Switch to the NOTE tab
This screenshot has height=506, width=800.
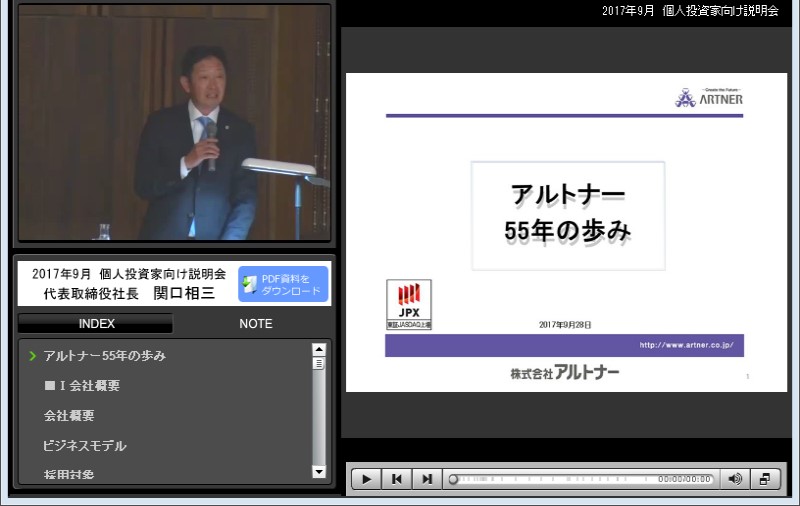pos(256,323)
